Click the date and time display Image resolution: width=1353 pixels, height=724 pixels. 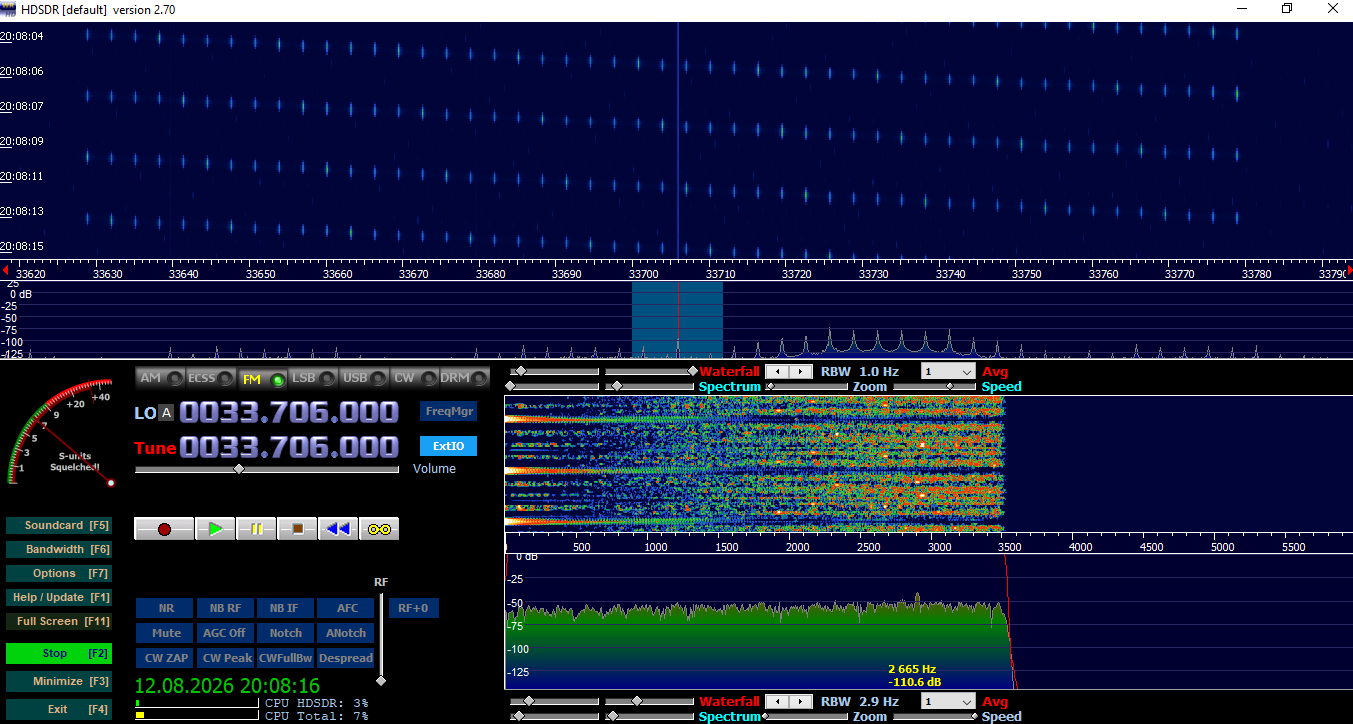click(x=227, y=686)
